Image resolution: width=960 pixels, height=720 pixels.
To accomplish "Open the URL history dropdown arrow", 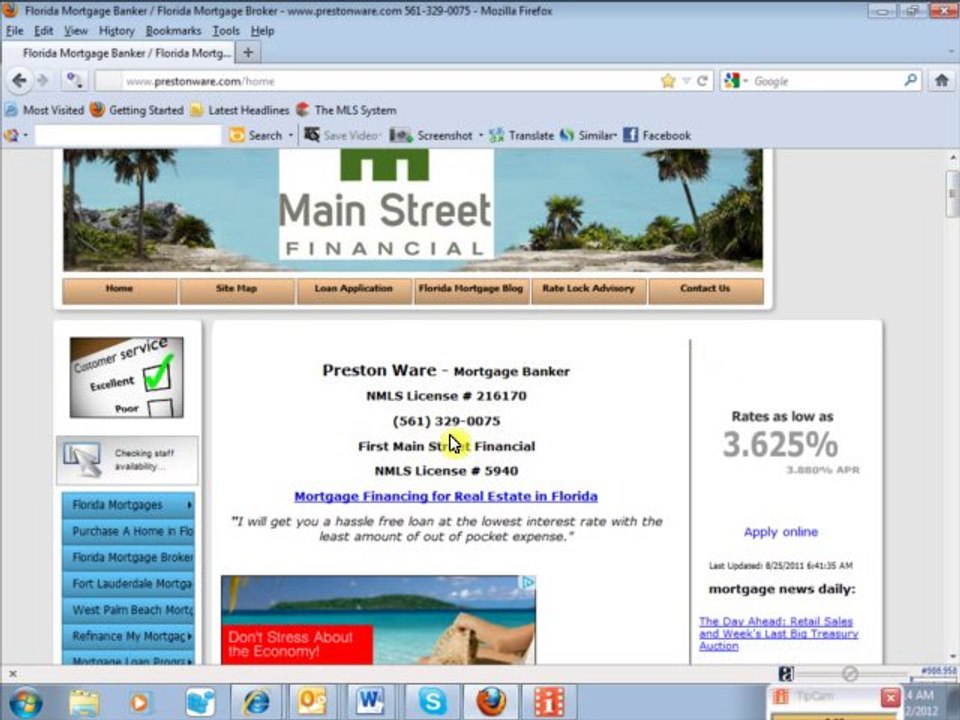I will pyautogui.click(x=686, y=81).
